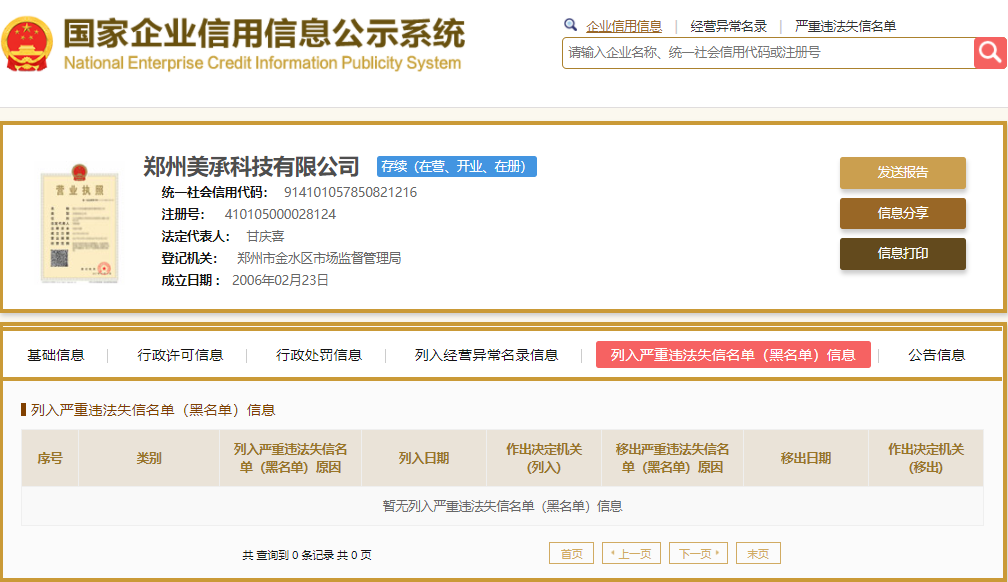This screenshot has height=582, width=1008.
Task: Click the 作出决定机关(移出) column header
Action: (926, 458)
